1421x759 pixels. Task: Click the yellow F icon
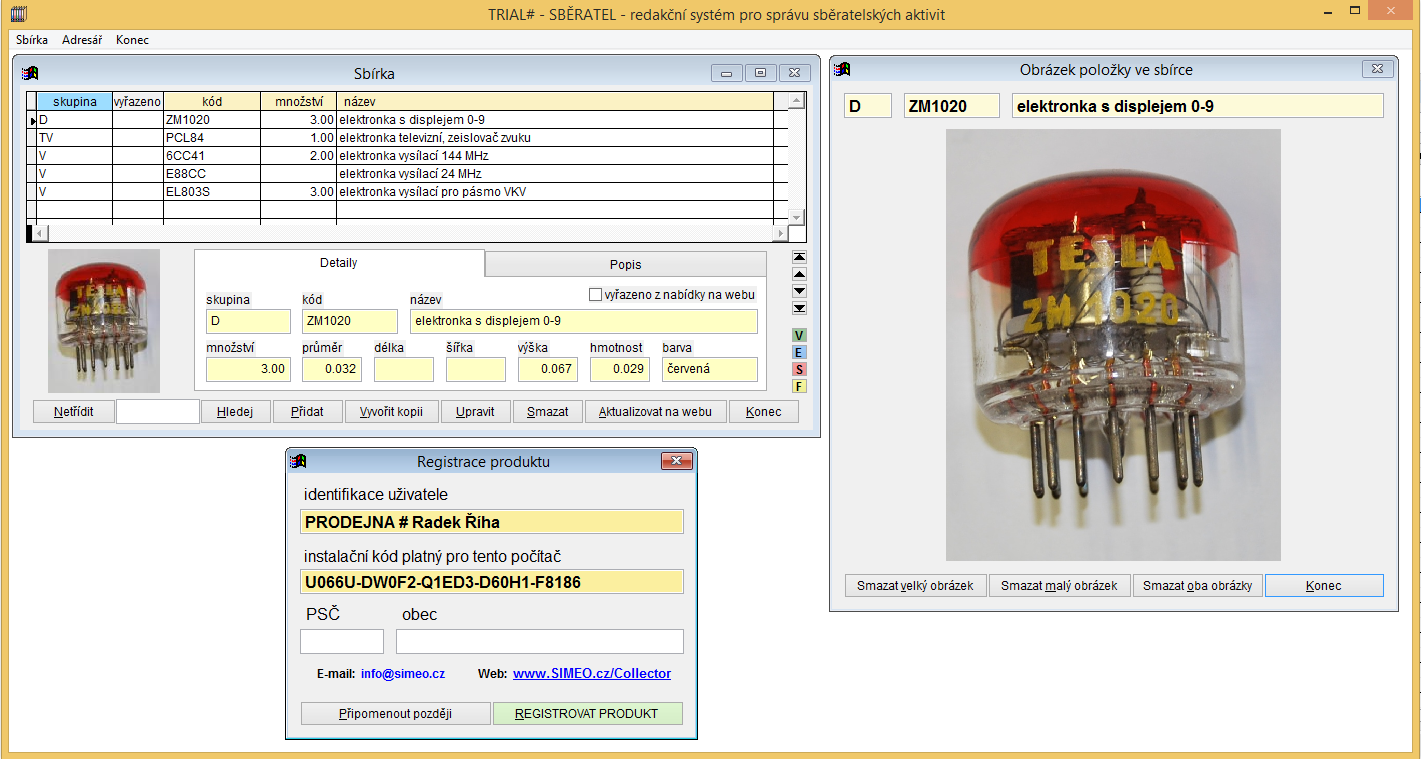click(x=799, y=386)
